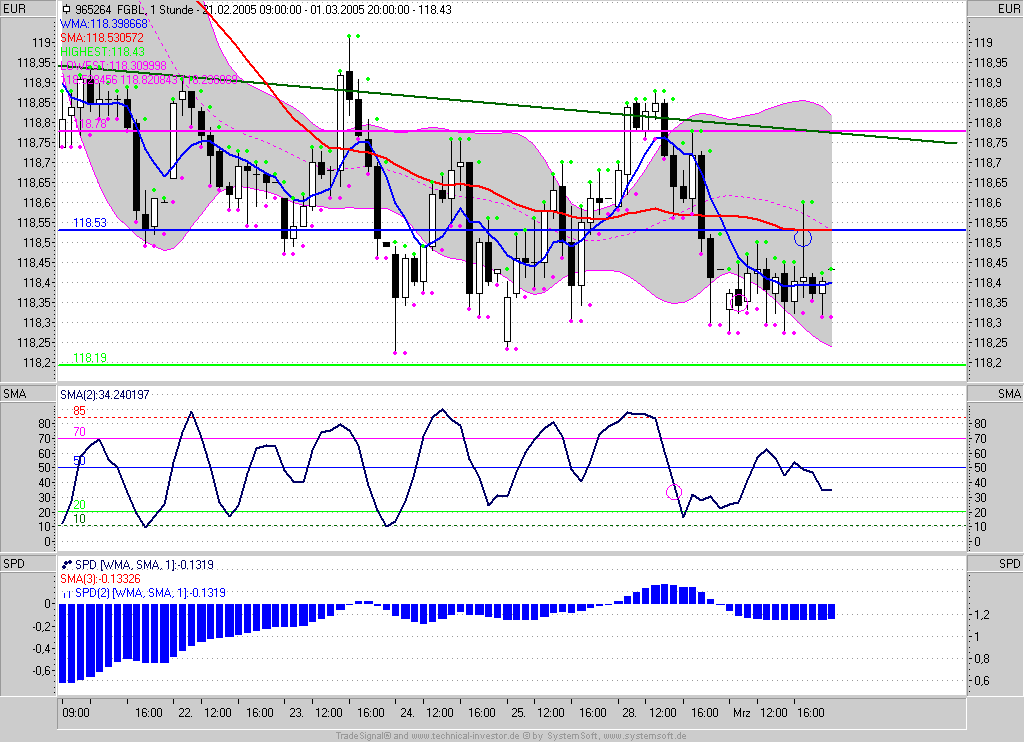Select the SMA(2):34.240197 indicator label
The height and width of the screenshot is (742, 1024).
click(103, 396)
